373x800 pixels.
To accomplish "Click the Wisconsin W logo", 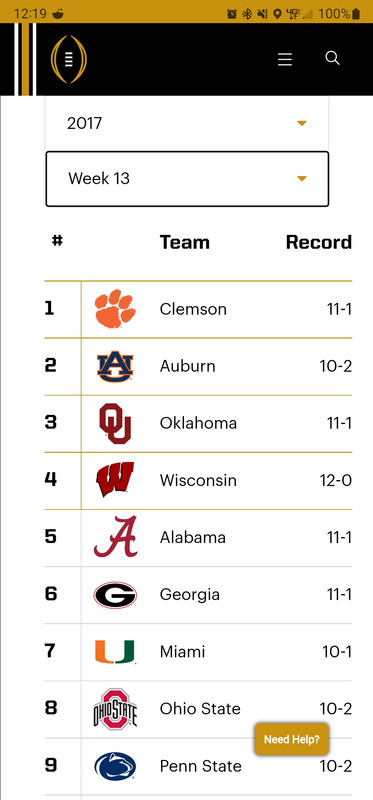I will (115, 480).
